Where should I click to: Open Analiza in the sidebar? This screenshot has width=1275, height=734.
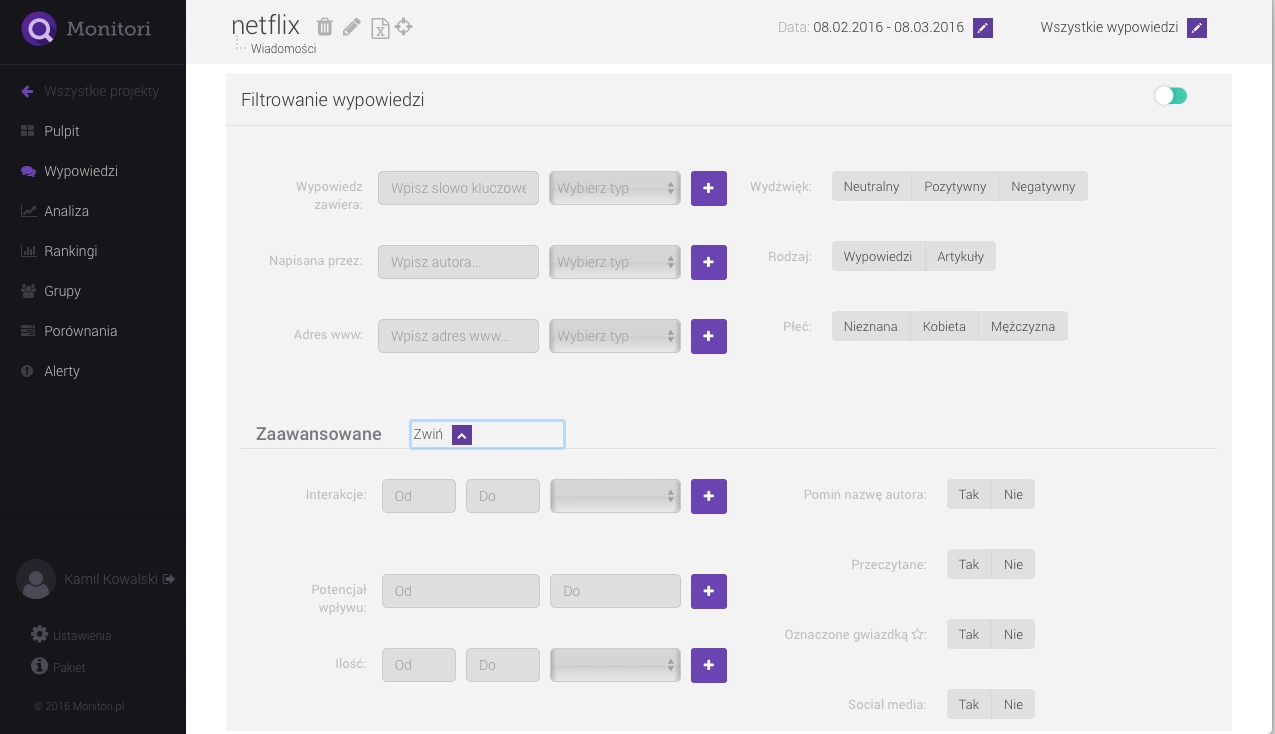tap(55, 211)
